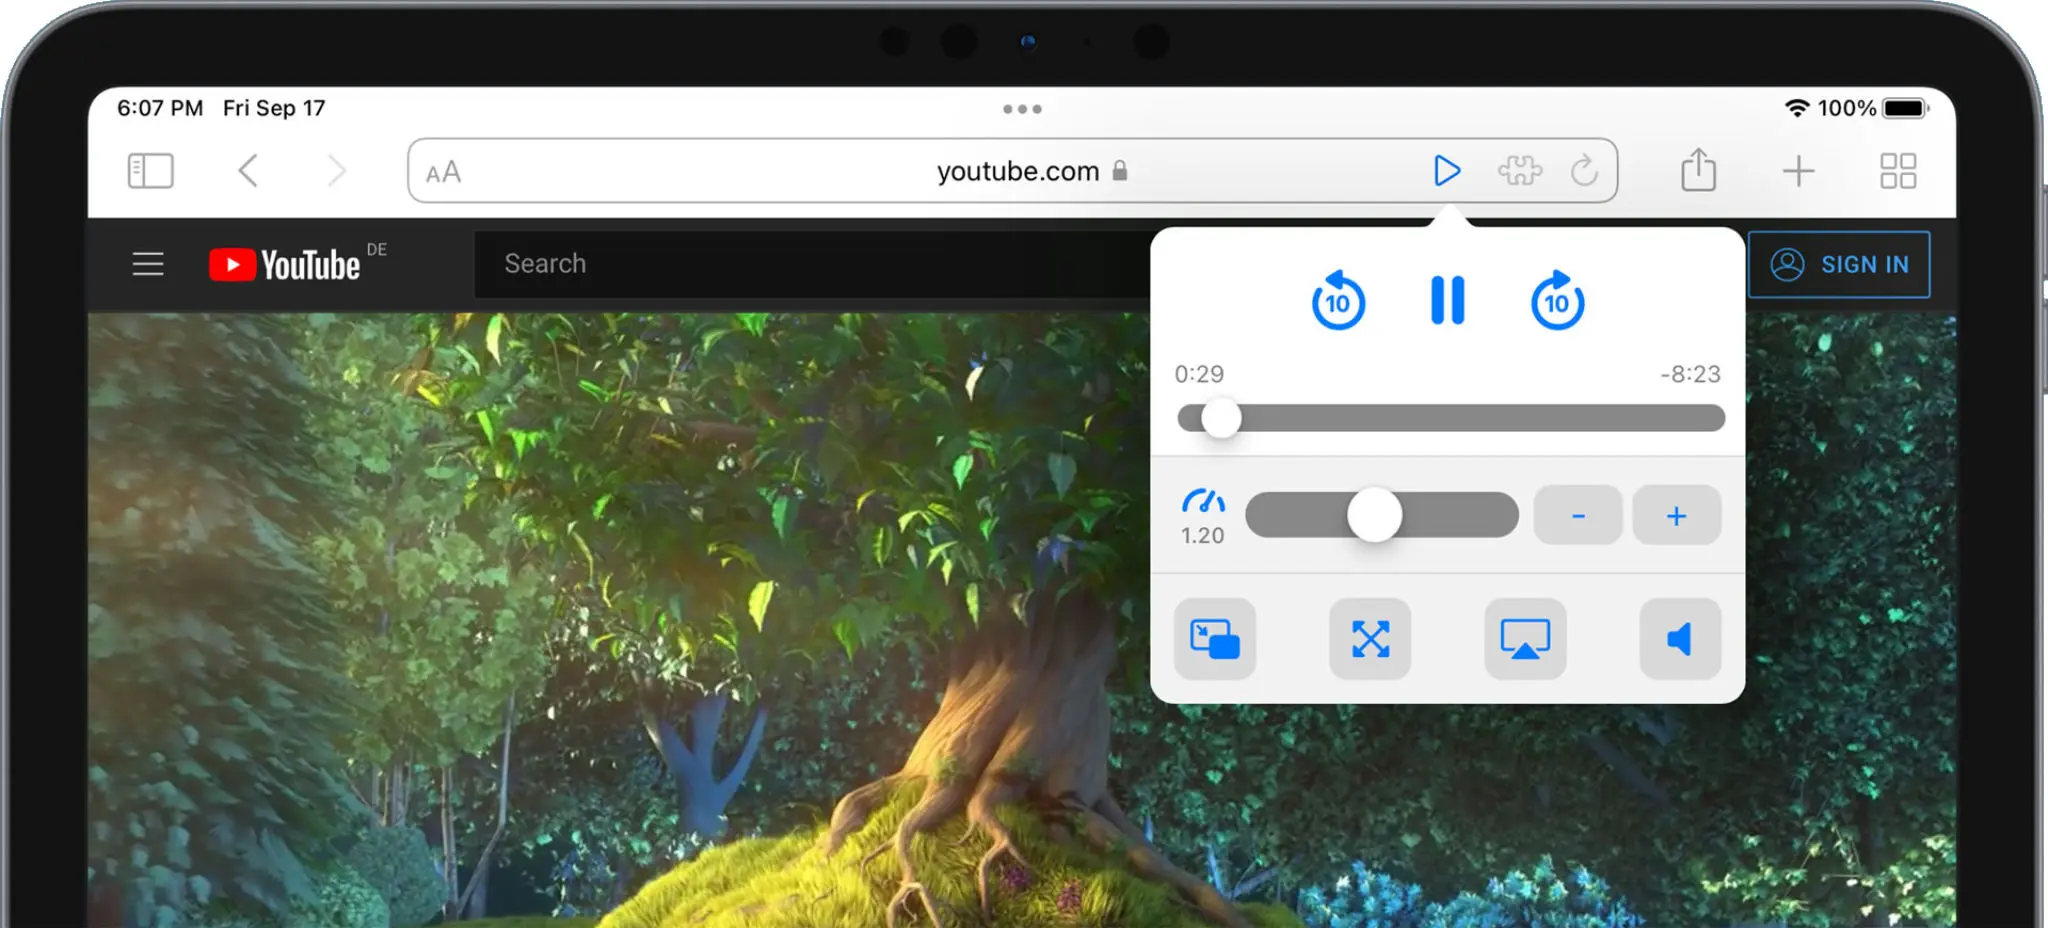Screen dimensions: 2048x928
Task: Open the Safari extensions puzzle icon
Action: click(1519, 171)
